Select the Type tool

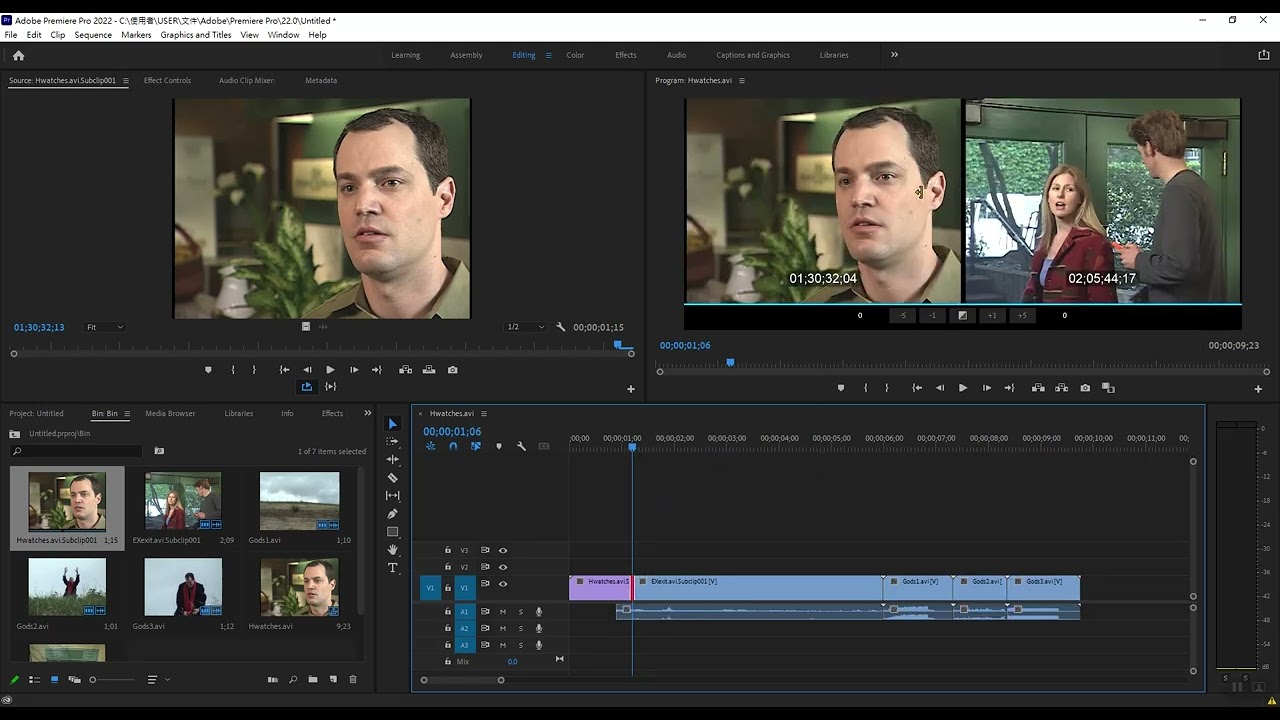[392, 567]
